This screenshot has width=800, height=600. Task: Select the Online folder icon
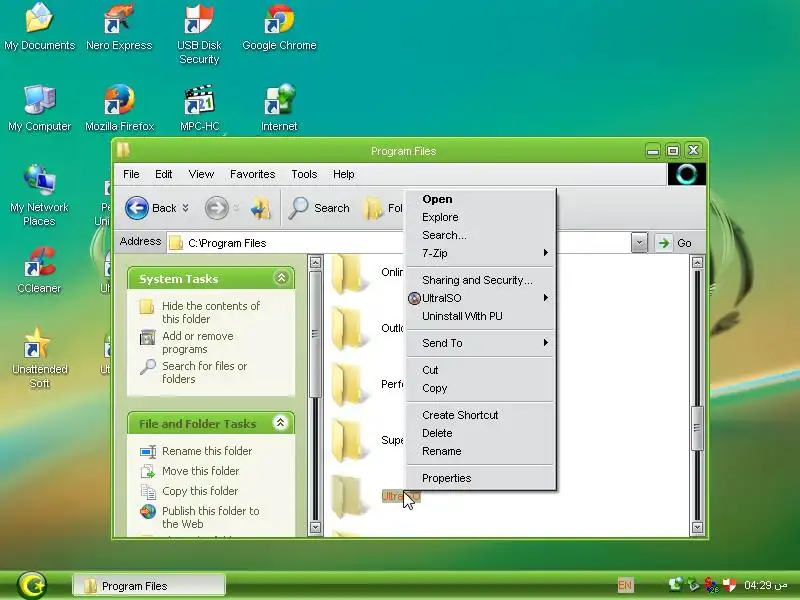[x=349, y=276]
